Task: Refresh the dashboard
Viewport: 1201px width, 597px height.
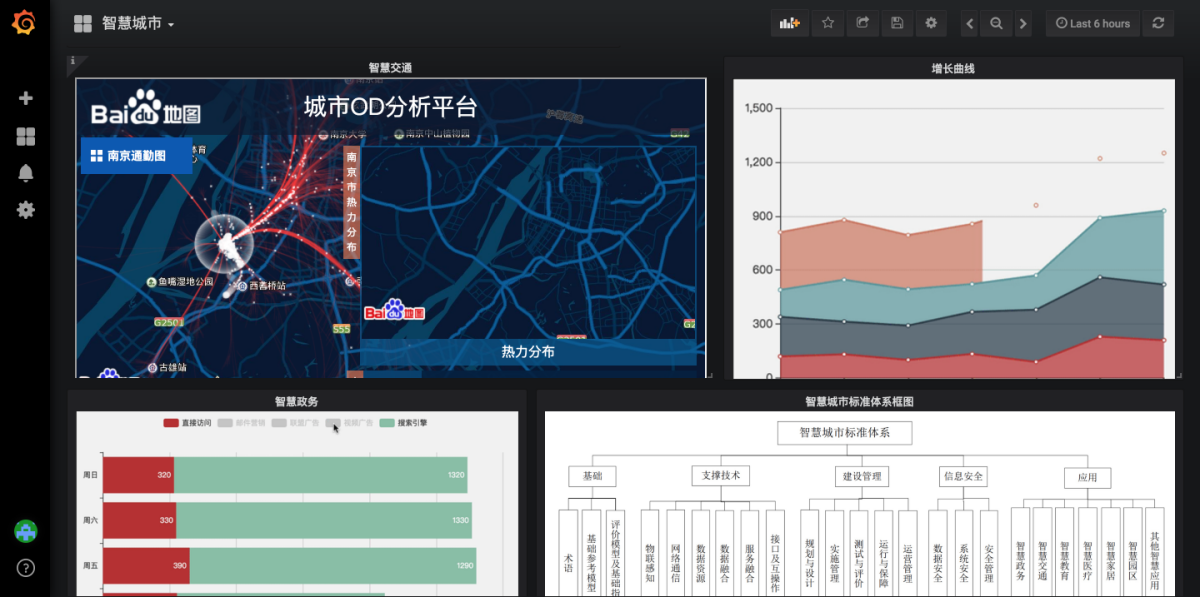Action: pyautogui.click(x=1158, y=23)
